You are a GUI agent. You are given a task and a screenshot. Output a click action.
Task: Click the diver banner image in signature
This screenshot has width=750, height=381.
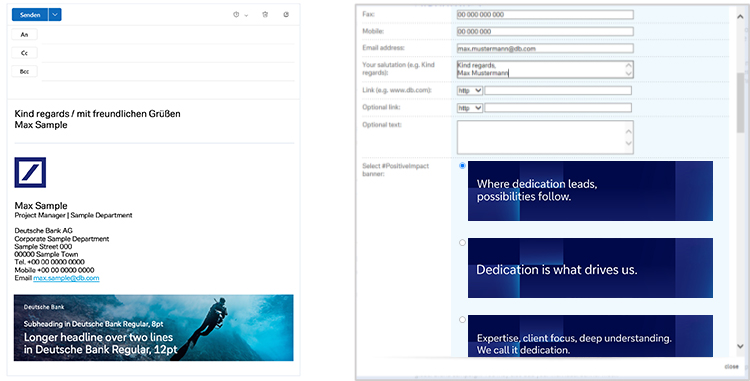154,328
